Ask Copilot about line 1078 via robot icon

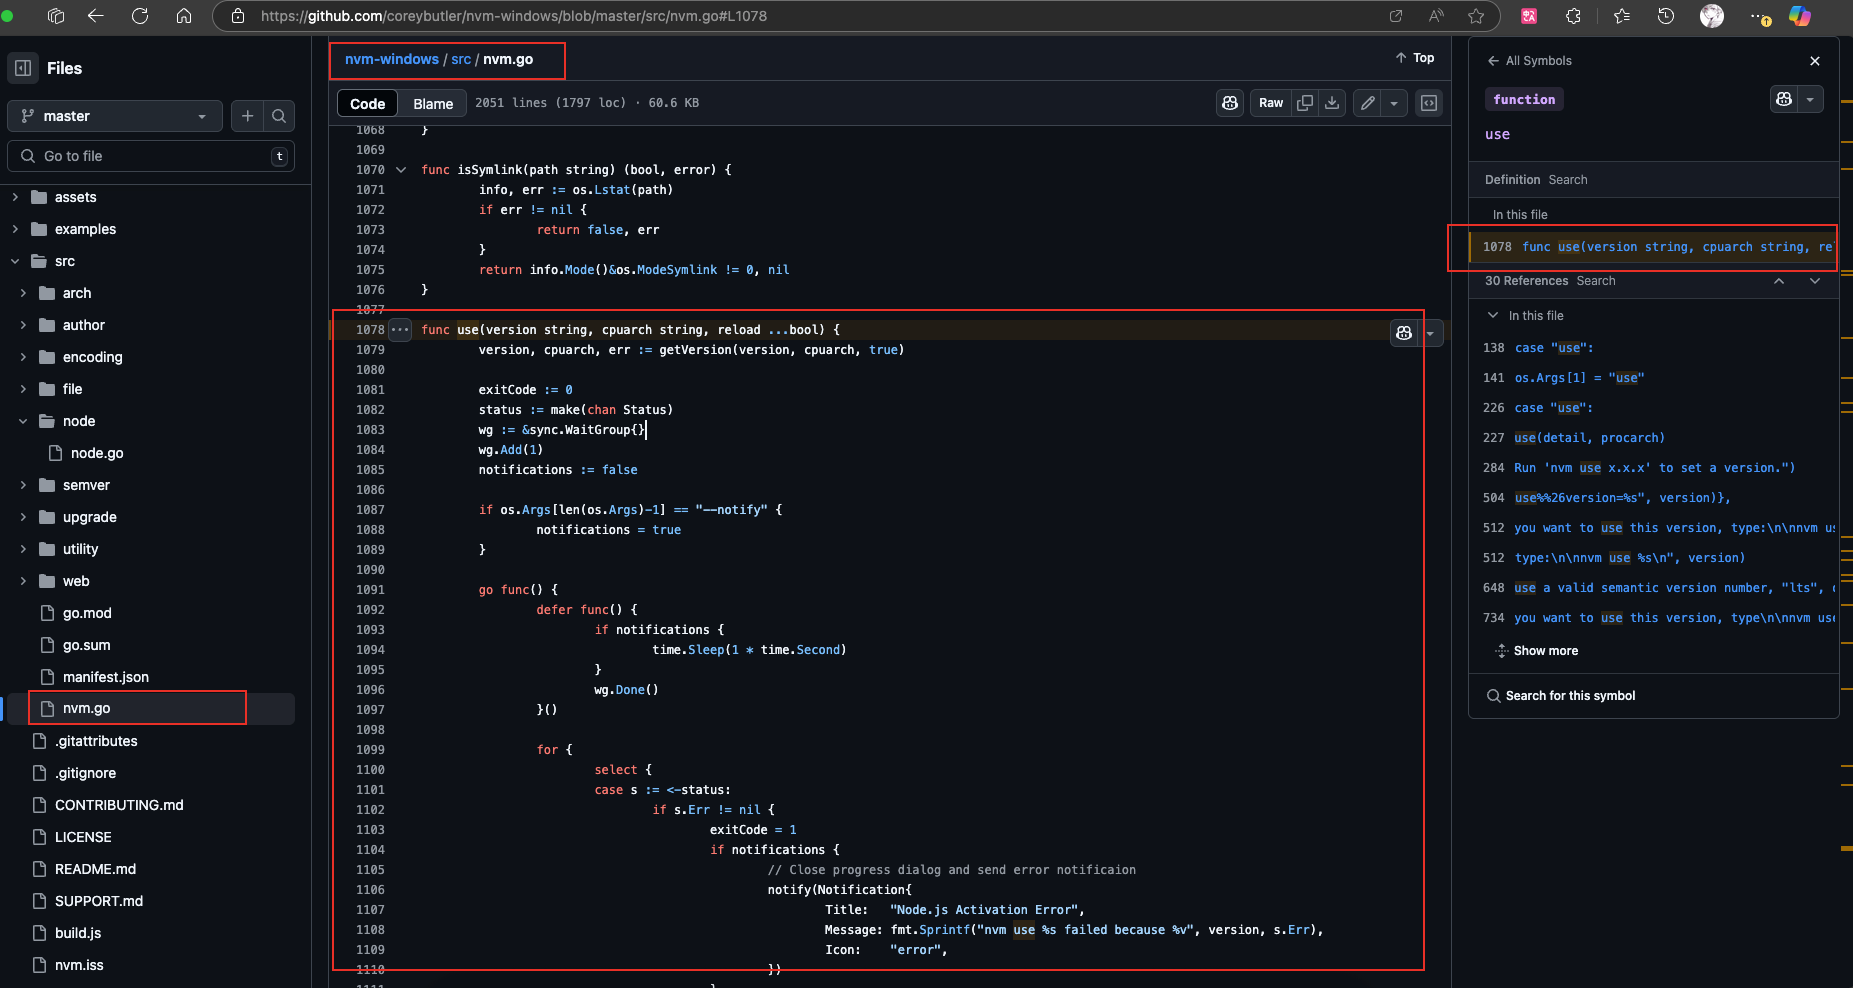click(1404, 333)
